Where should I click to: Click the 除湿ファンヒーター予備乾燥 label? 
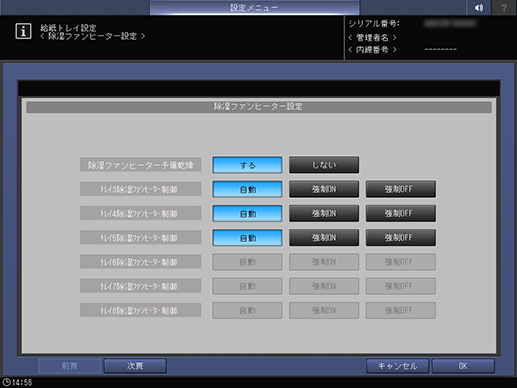pyautogui.click(x=140, y=165)
